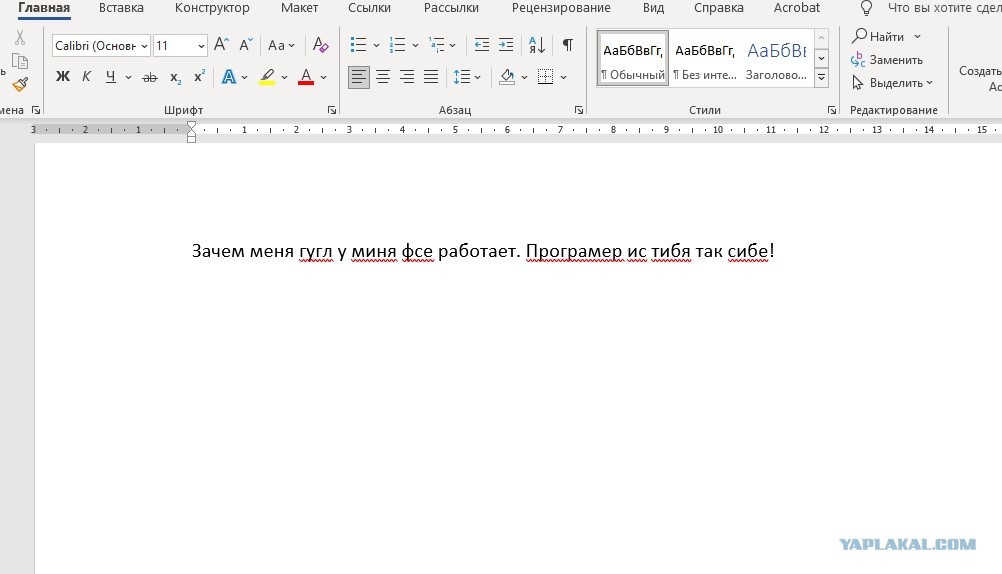This screenshot has width=1002, height=574.
Task: Center the paragraph text
Action: [383, 77]
